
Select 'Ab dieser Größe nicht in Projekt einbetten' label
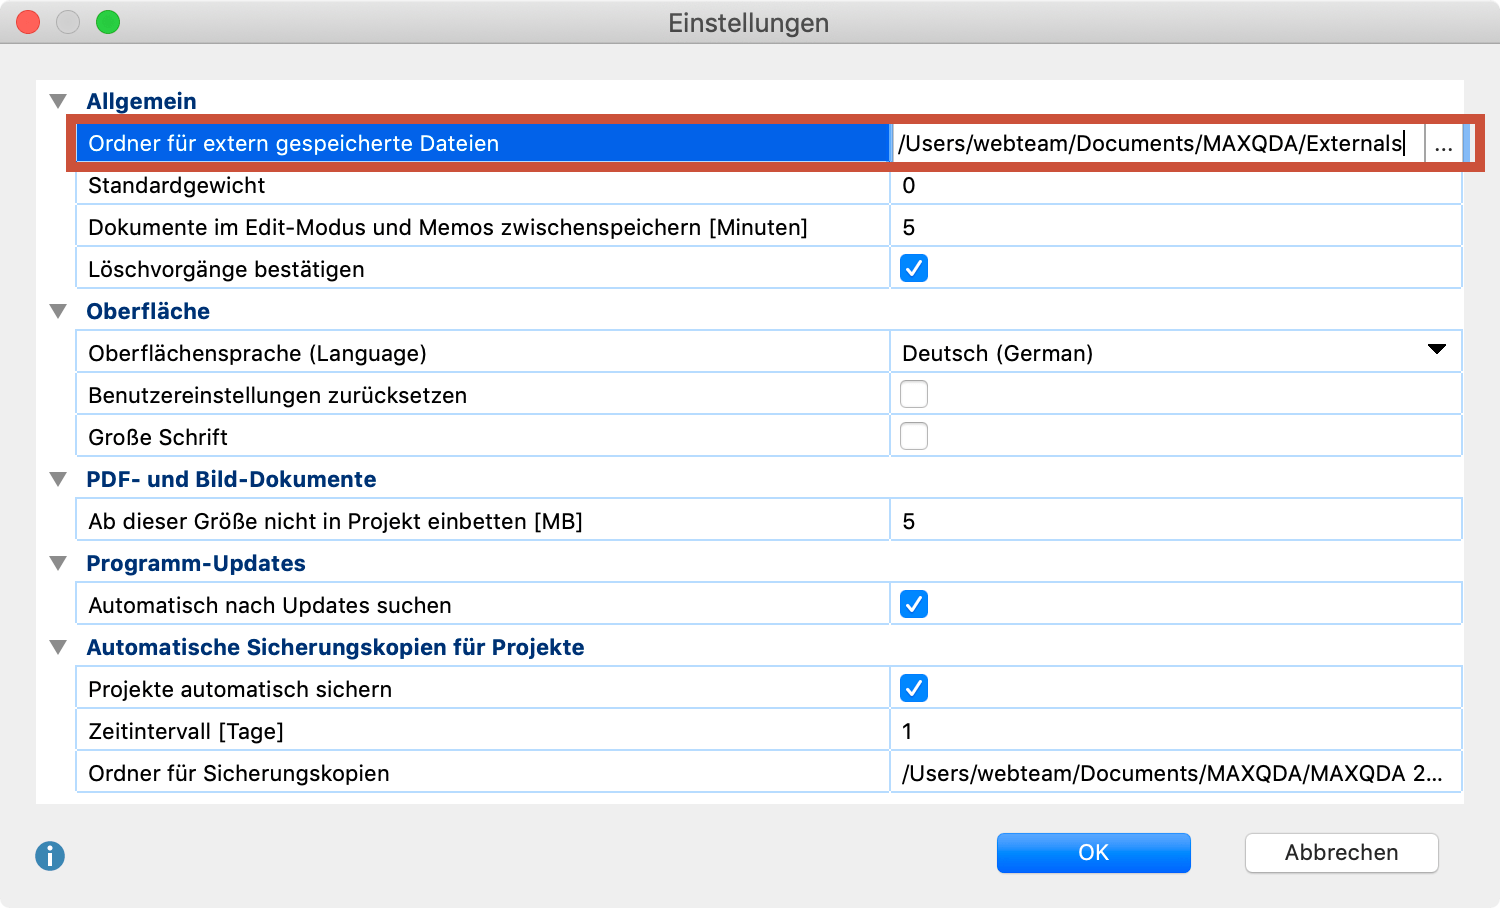pyautogui.click(x=335, y=522)
